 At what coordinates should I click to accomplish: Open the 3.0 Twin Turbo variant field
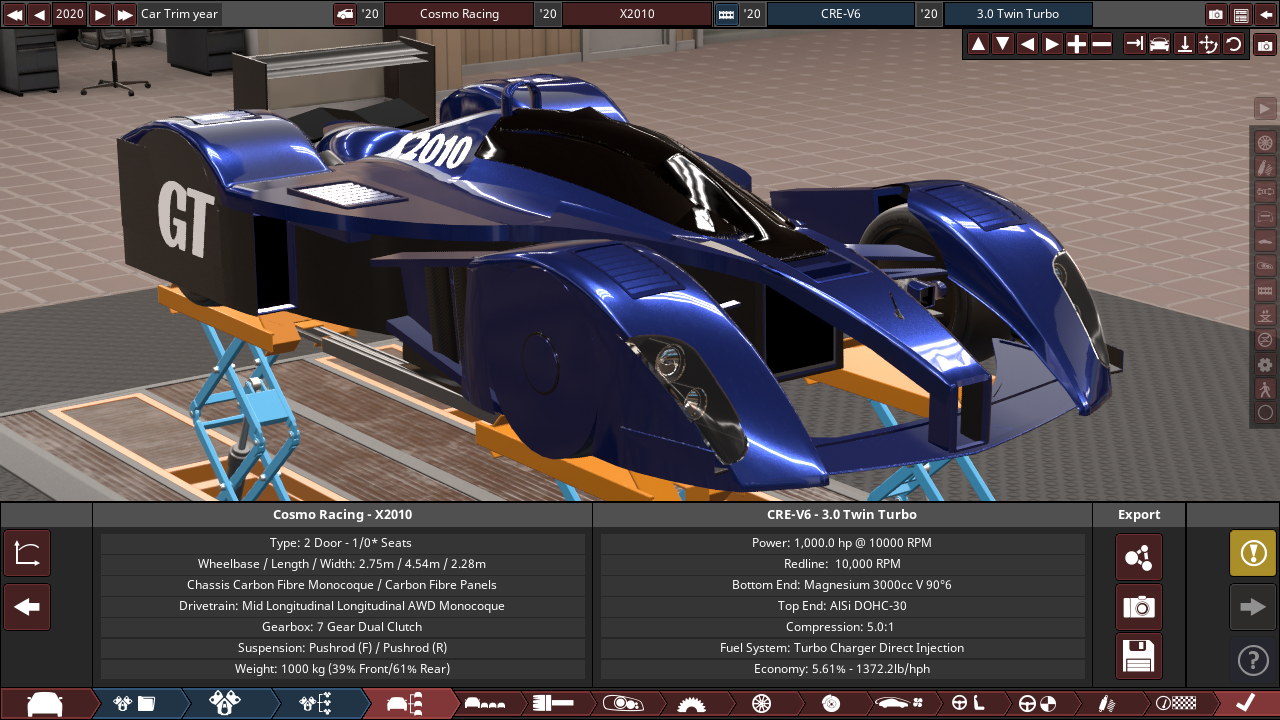click(1018, 14)
